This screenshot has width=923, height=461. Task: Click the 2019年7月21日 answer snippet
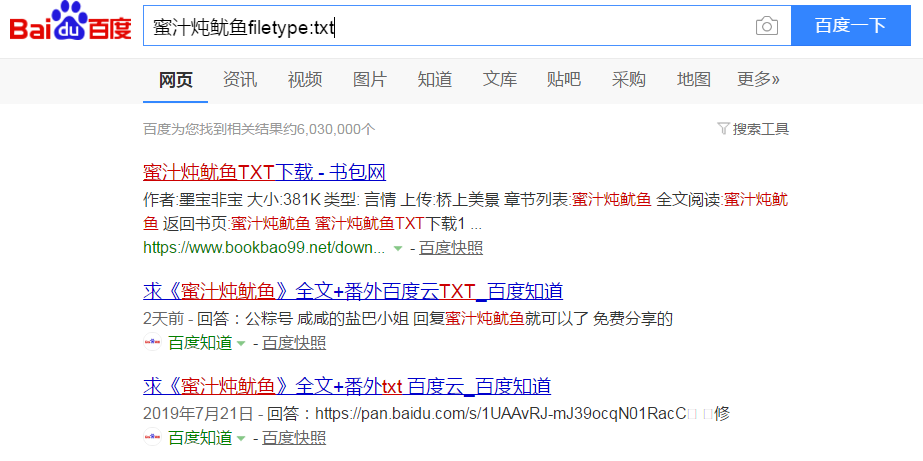tap(436, 413)
